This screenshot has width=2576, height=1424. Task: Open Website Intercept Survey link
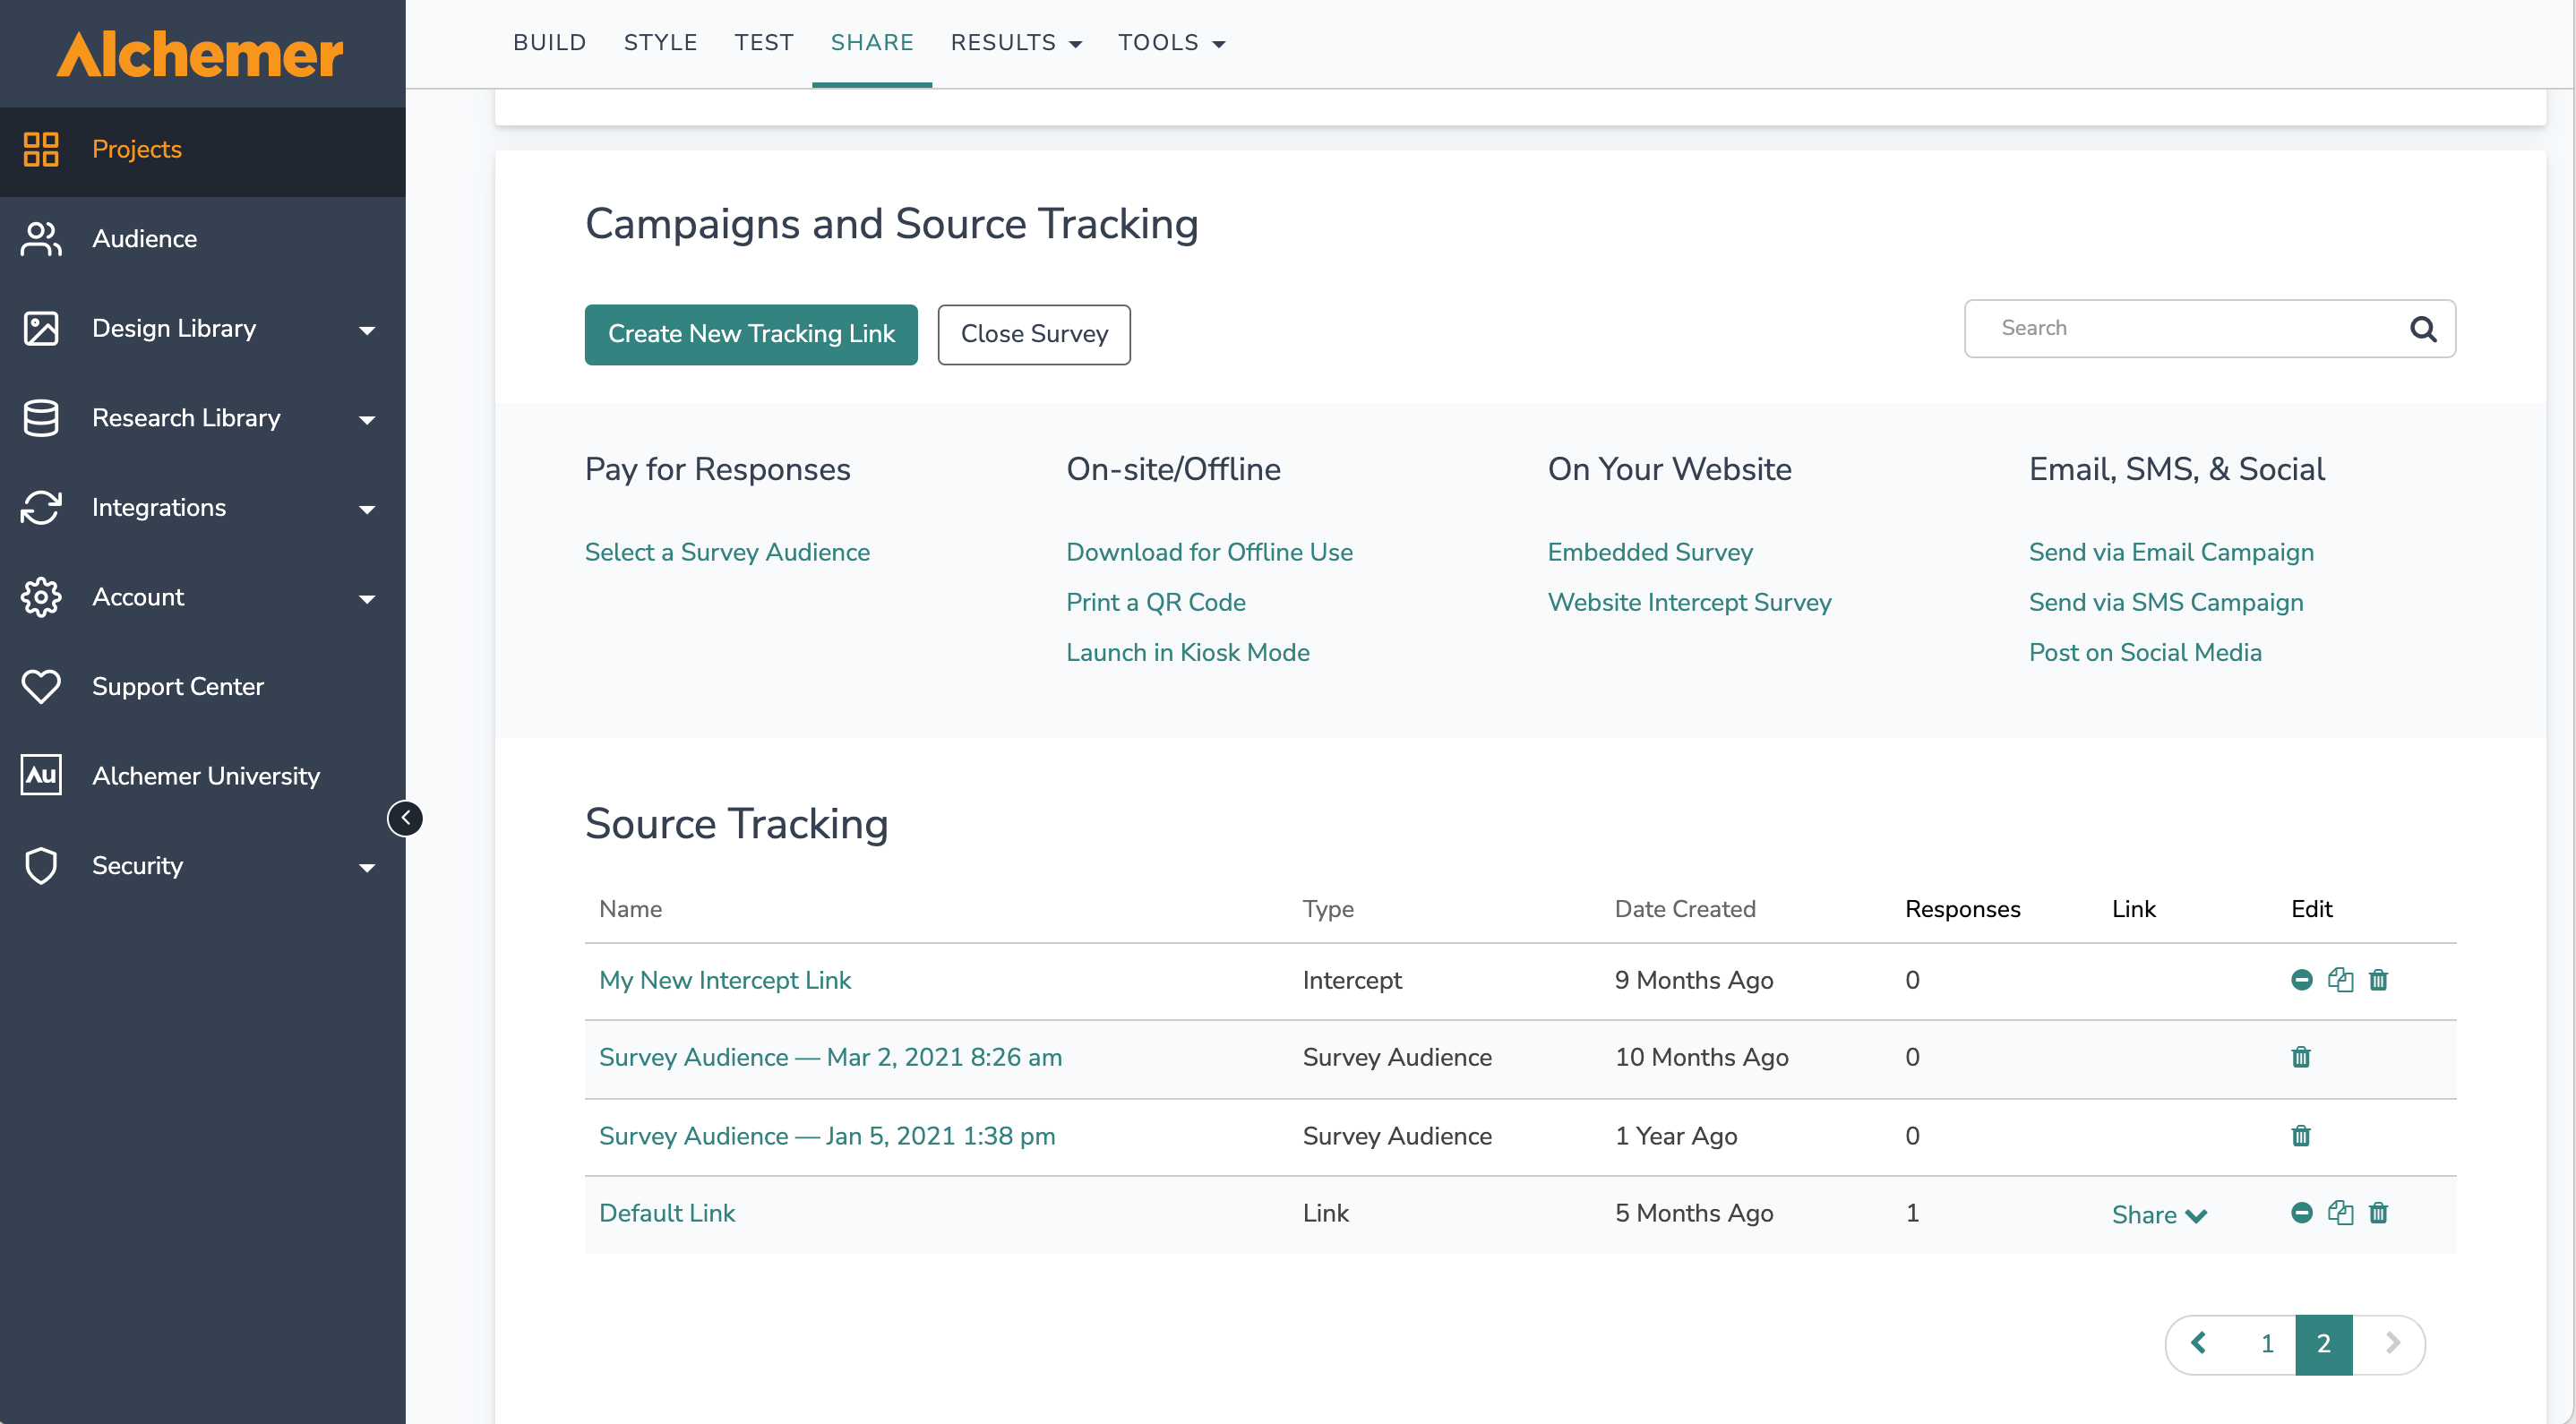(x=1688, y=602)
